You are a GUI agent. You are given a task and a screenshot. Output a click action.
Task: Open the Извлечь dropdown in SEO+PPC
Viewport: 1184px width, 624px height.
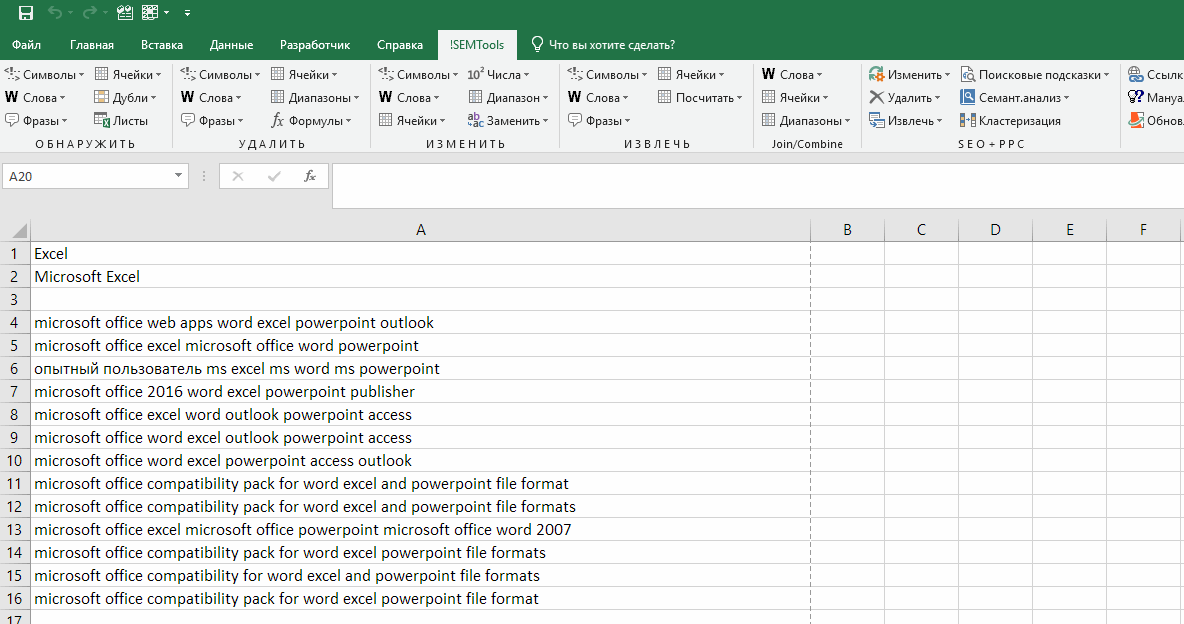coord(905,120)
